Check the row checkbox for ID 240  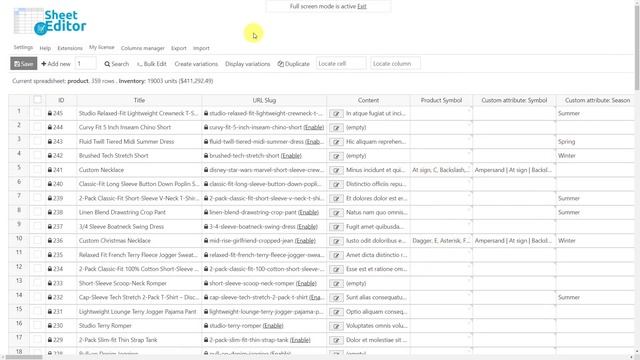click(38, 184)
